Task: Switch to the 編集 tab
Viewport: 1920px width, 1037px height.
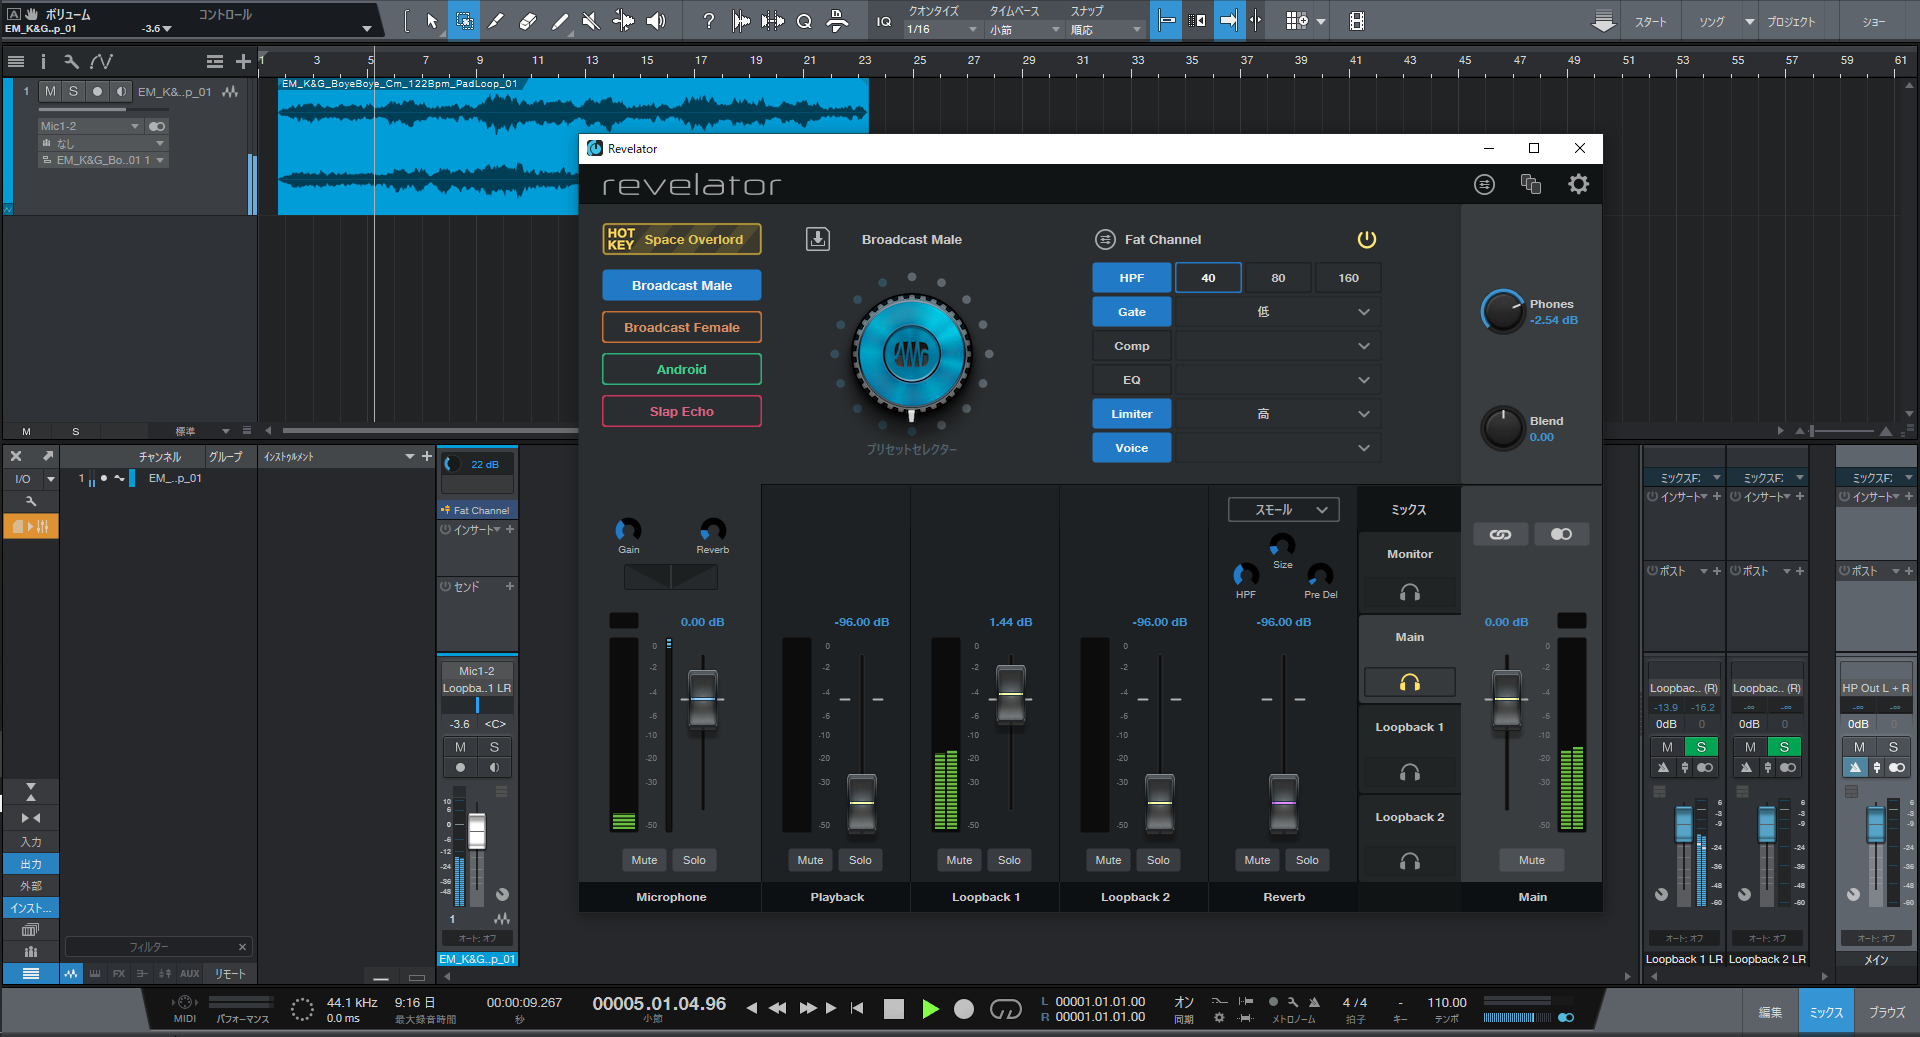Action: click(x=1770, y=1012)
